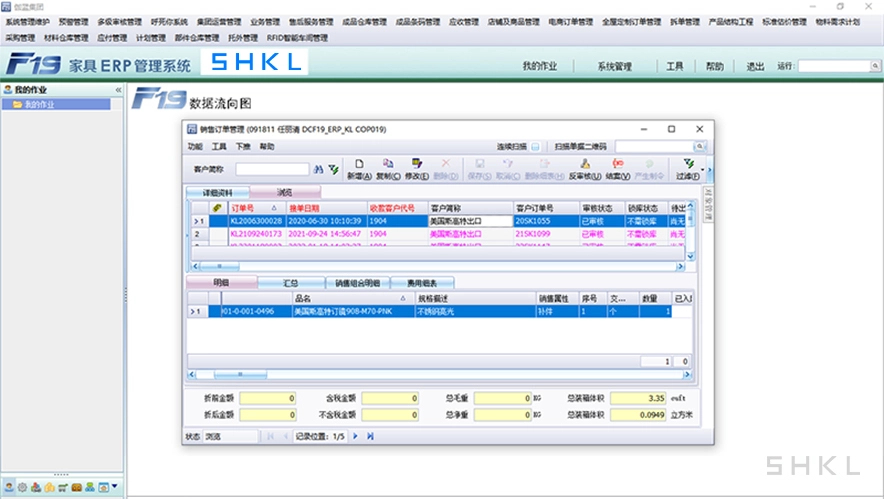The image size is (884, 499).
Task: Click the 总装箱体积 field showing 0.0949
Action: click(639, 414)
